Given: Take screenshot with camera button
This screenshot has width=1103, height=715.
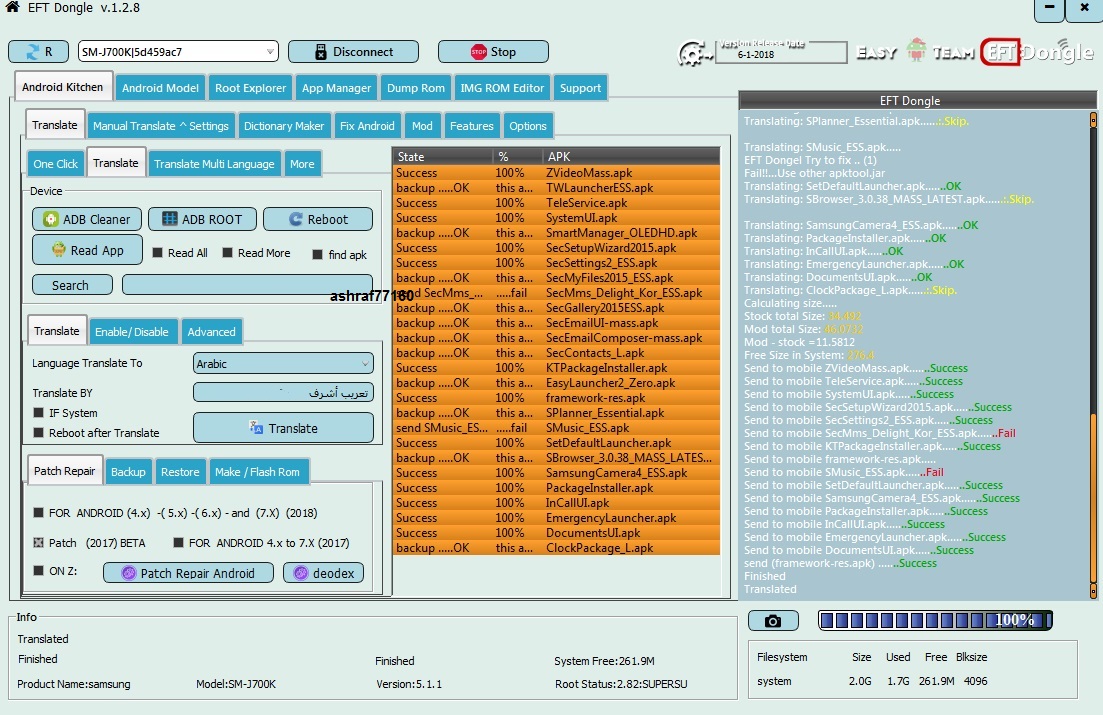Looking at the screenshot, I should 773,621.
